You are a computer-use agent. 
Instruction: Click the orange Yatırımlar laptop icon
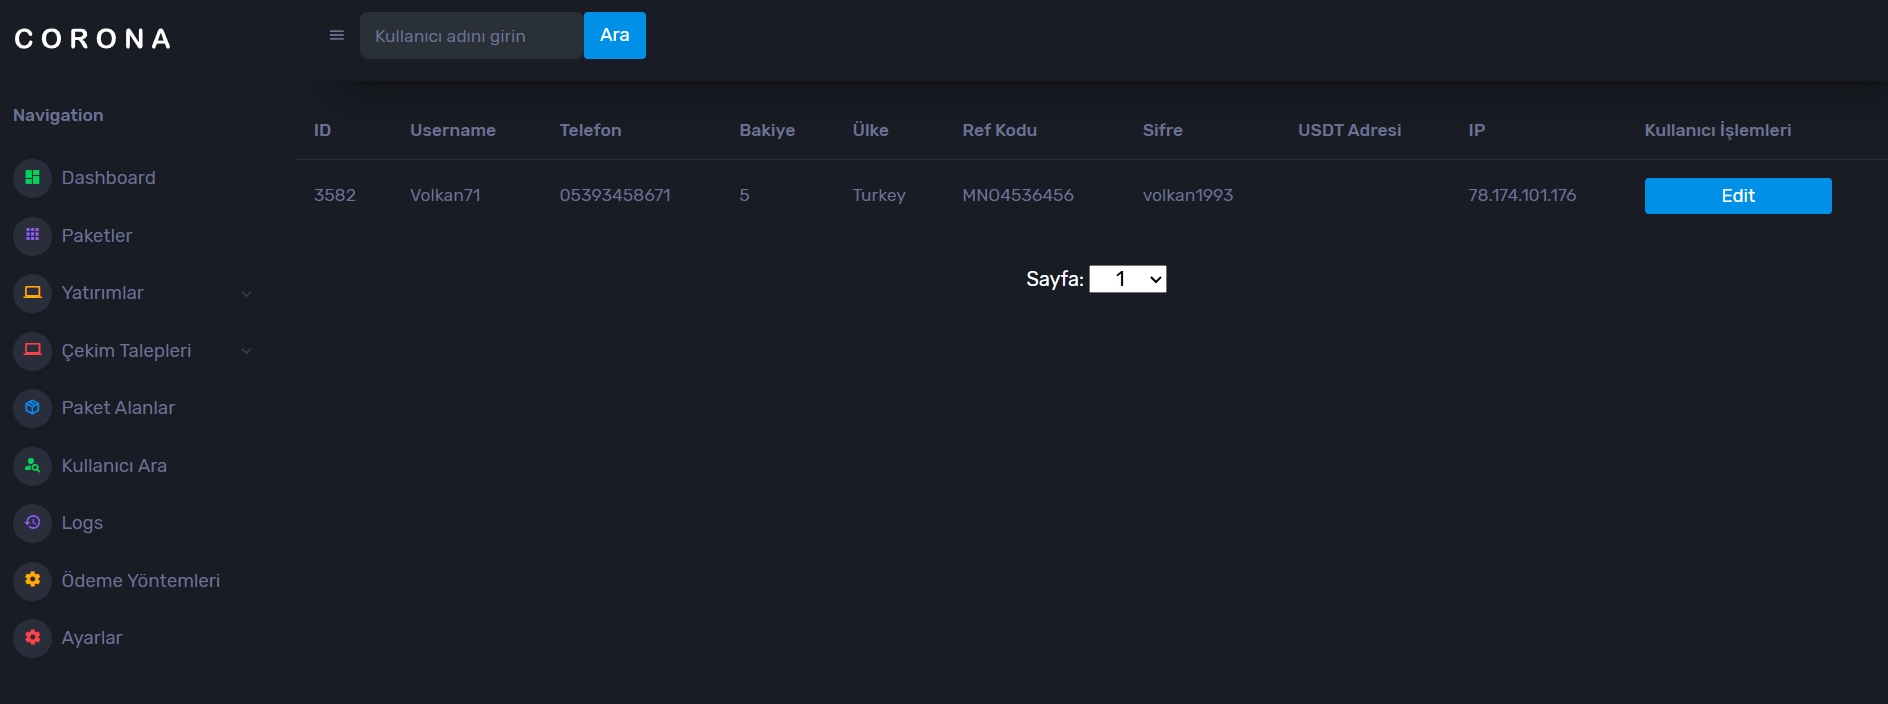point(32,293)
